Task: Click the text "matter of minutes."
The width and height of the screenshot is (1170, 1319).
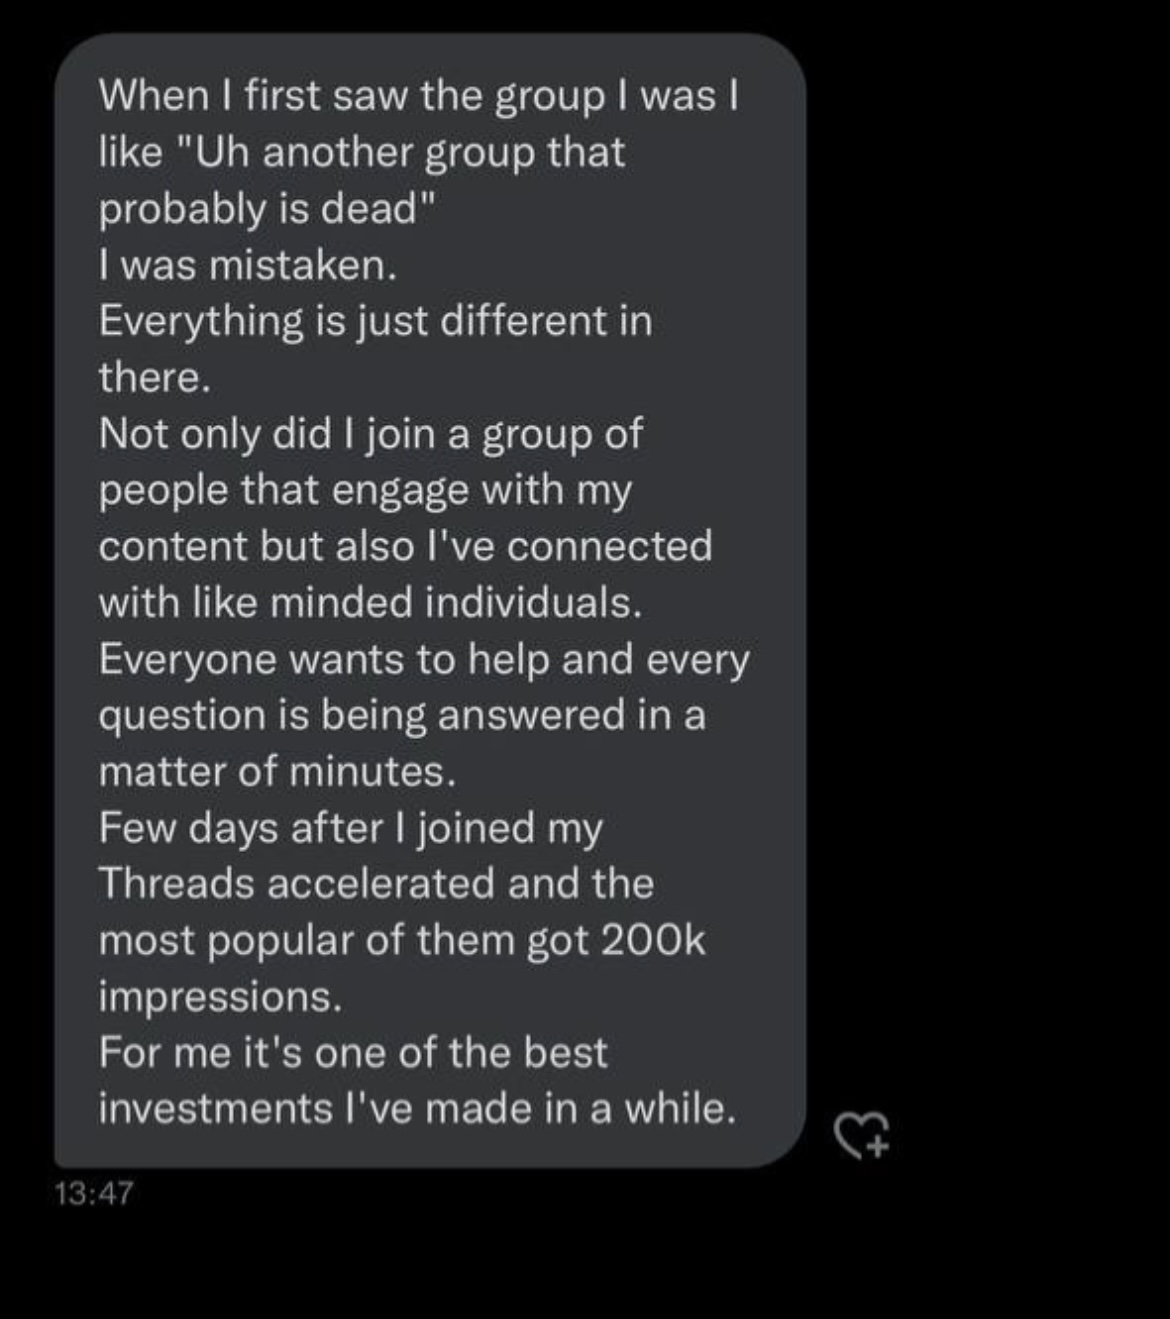Action: [x=277, y=771]
